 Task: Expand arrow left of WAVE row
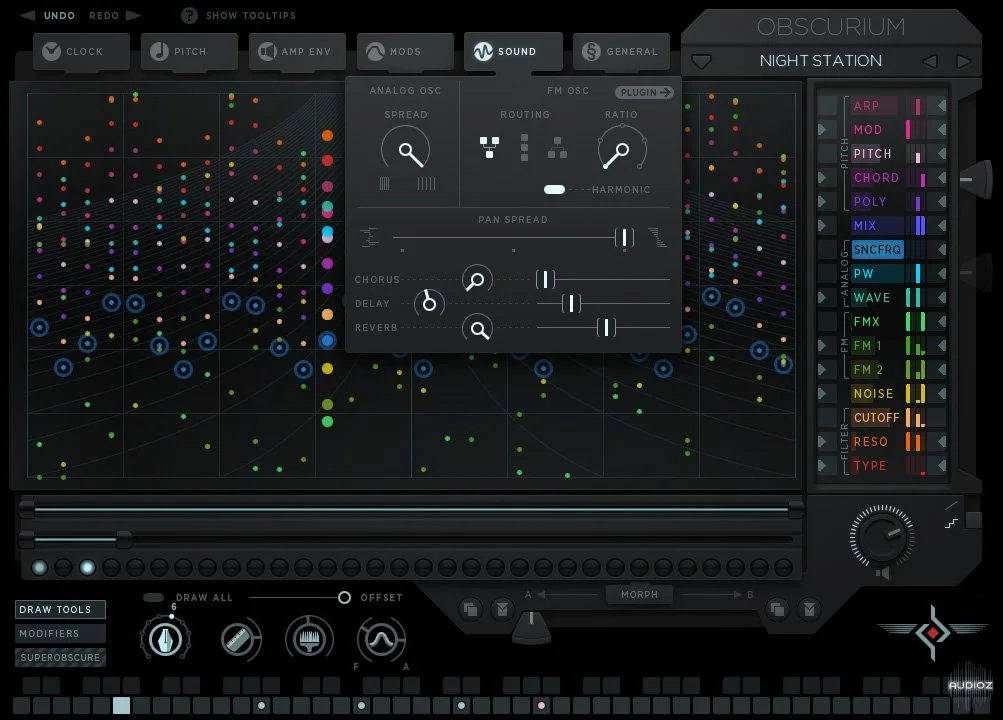click(822, 297)
